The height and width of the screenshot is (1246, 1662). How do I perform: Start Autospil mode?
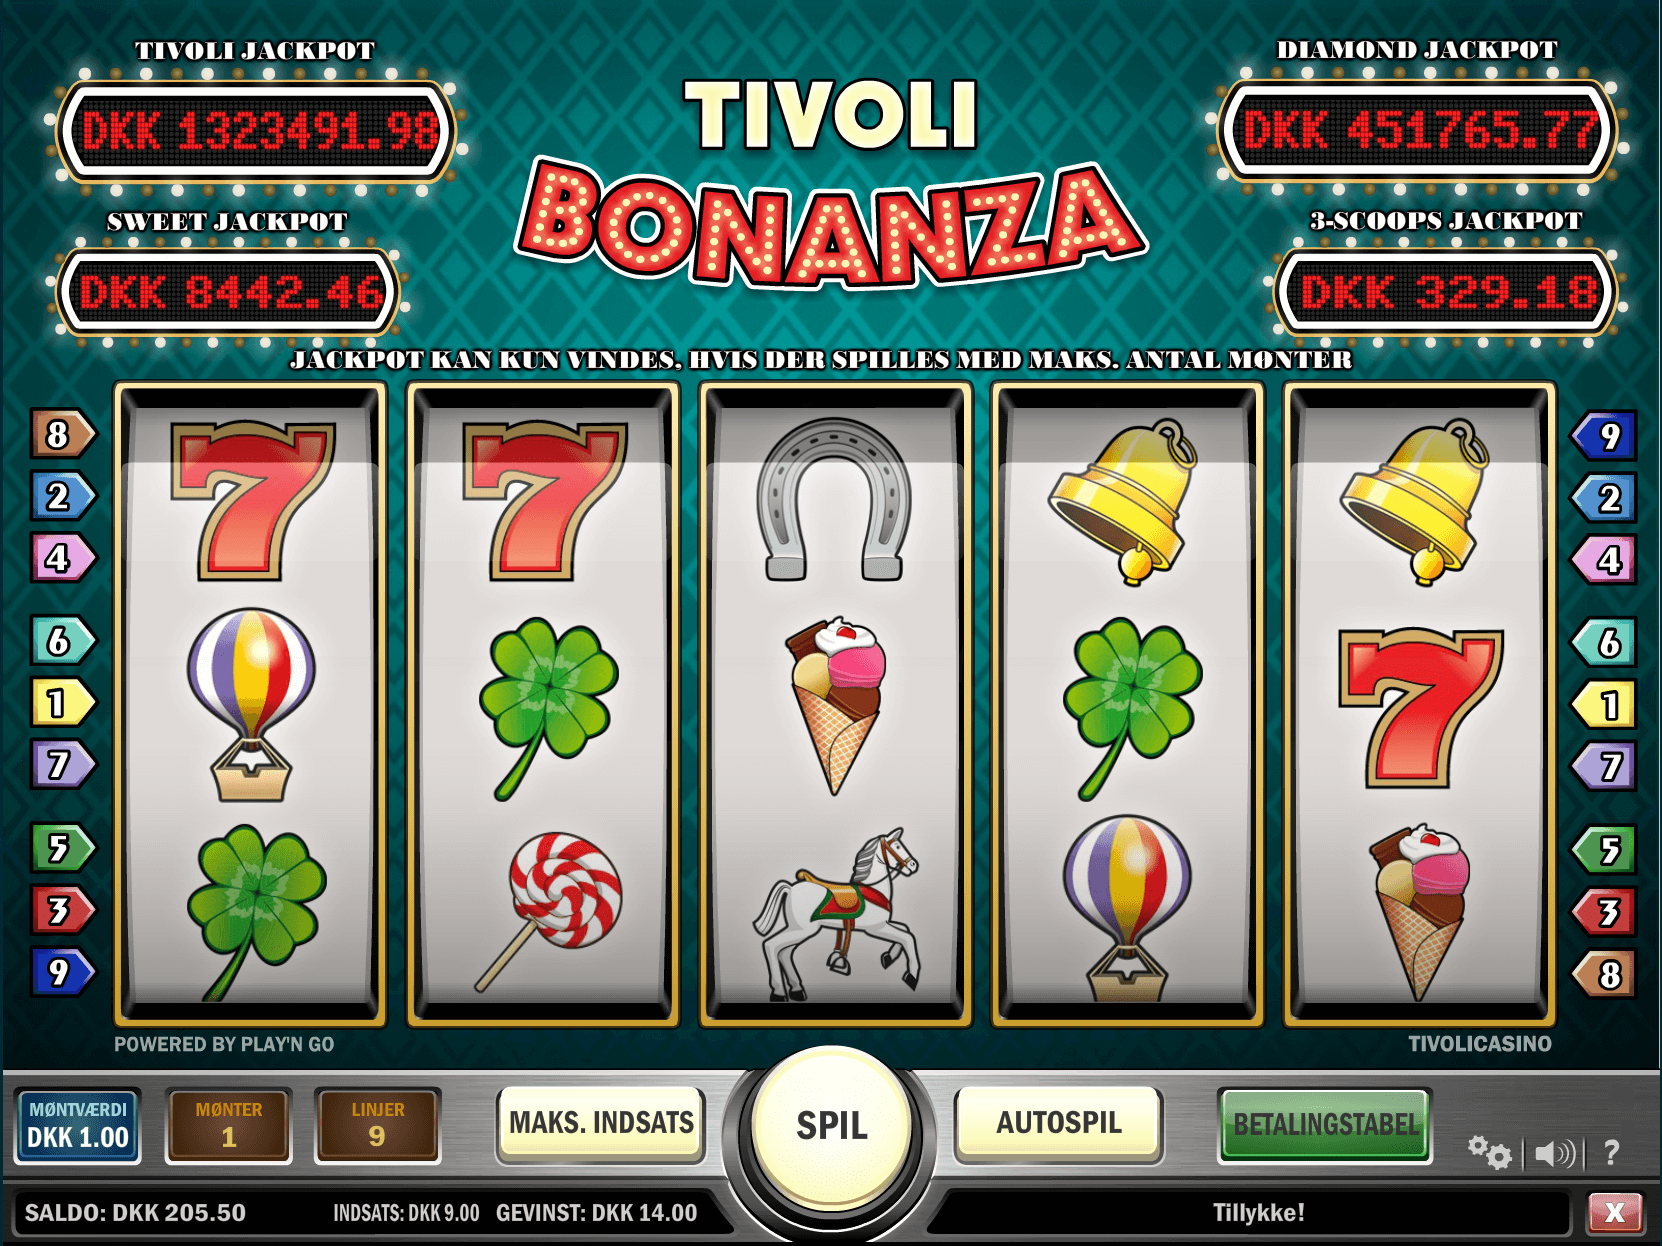pyautogui.click(x=1059, y=1124)
